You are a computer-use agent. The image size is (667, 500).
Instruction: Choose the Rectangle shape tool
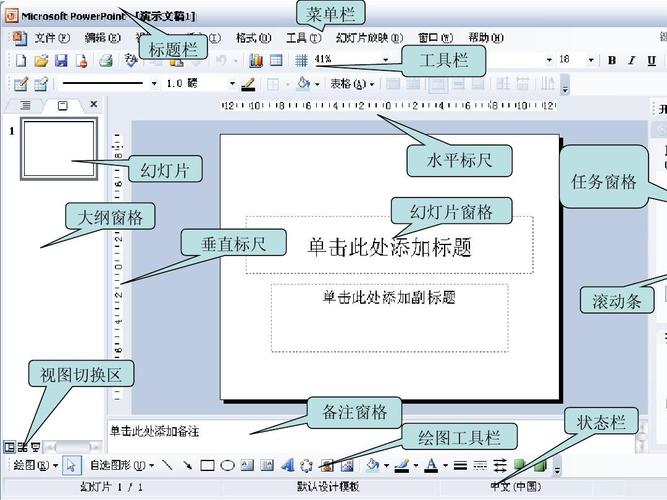pyautogui.click(x=207, y=466)
